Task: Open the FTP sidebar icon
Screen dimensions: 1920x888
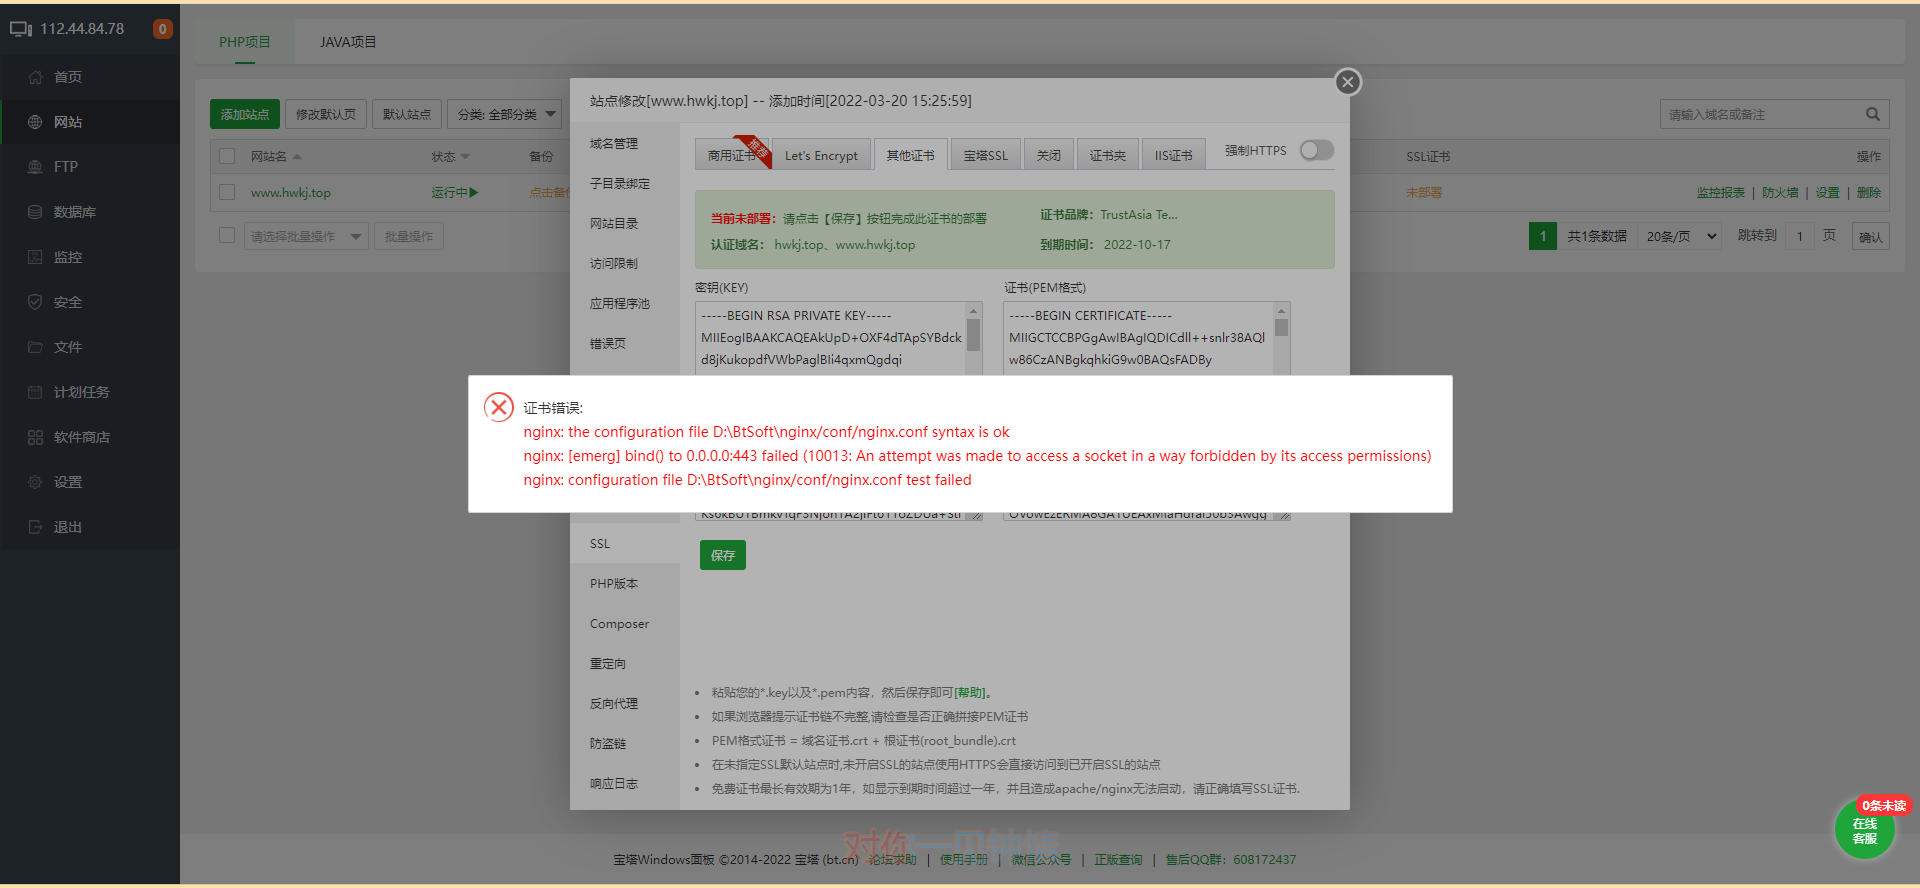Action: pos(35,167)
